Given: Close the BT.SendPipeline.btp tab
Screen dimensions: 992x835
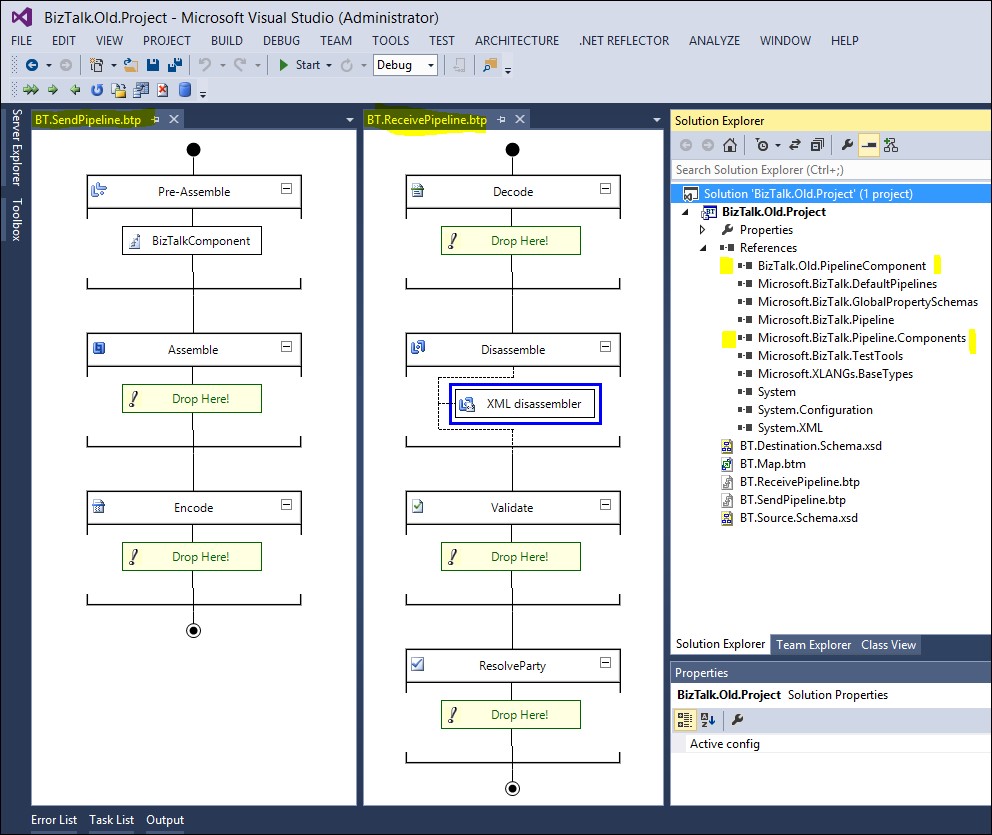Looking at the screenshot, I should pos(174,119).
